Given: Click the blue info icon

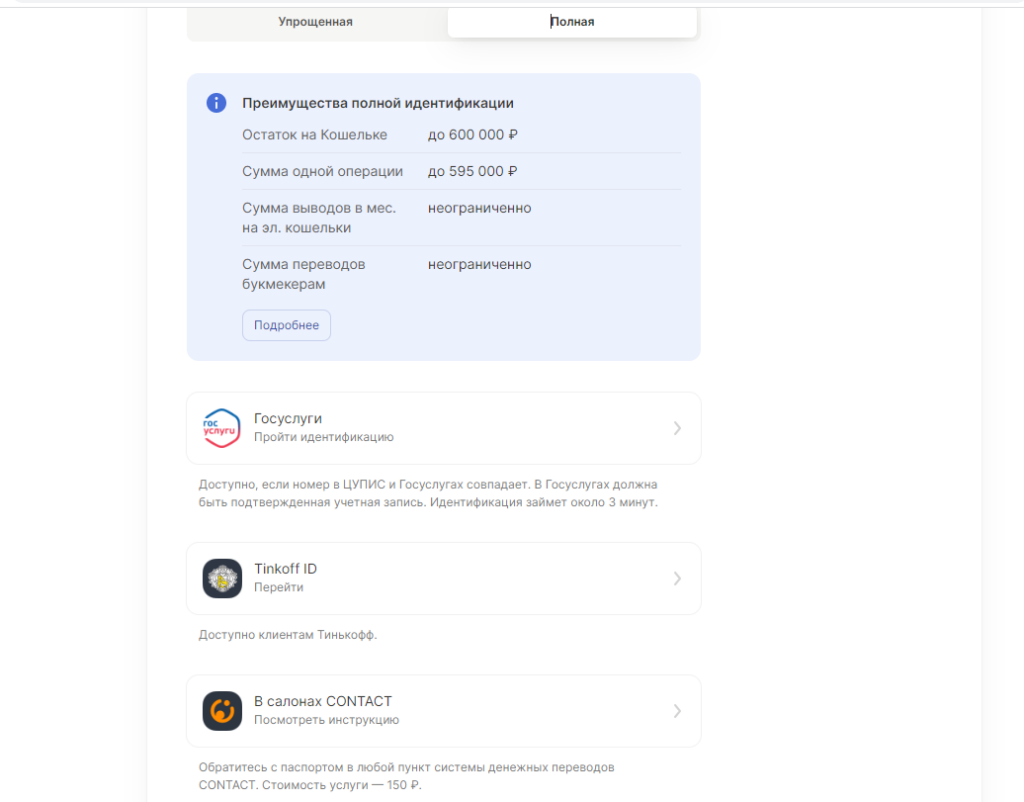Looking at the screenshot, I should coord(216,103).
